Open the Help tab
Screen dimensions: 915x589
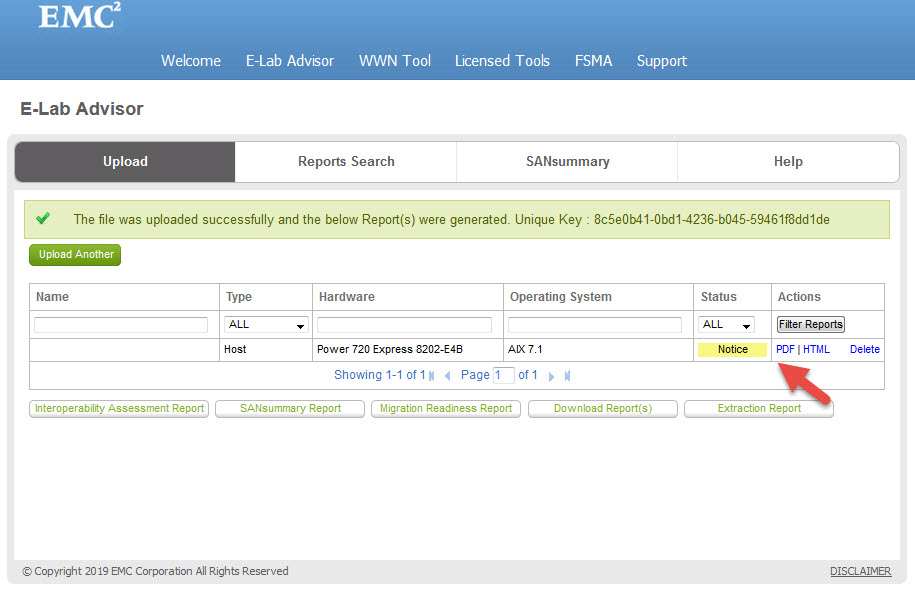pos(787,160)
